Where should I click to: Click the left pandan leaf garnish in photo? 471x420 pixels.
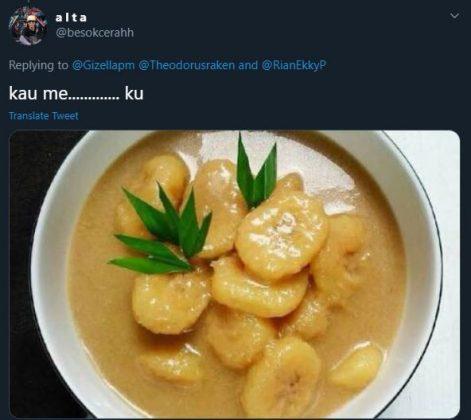[x=160, y=232]
